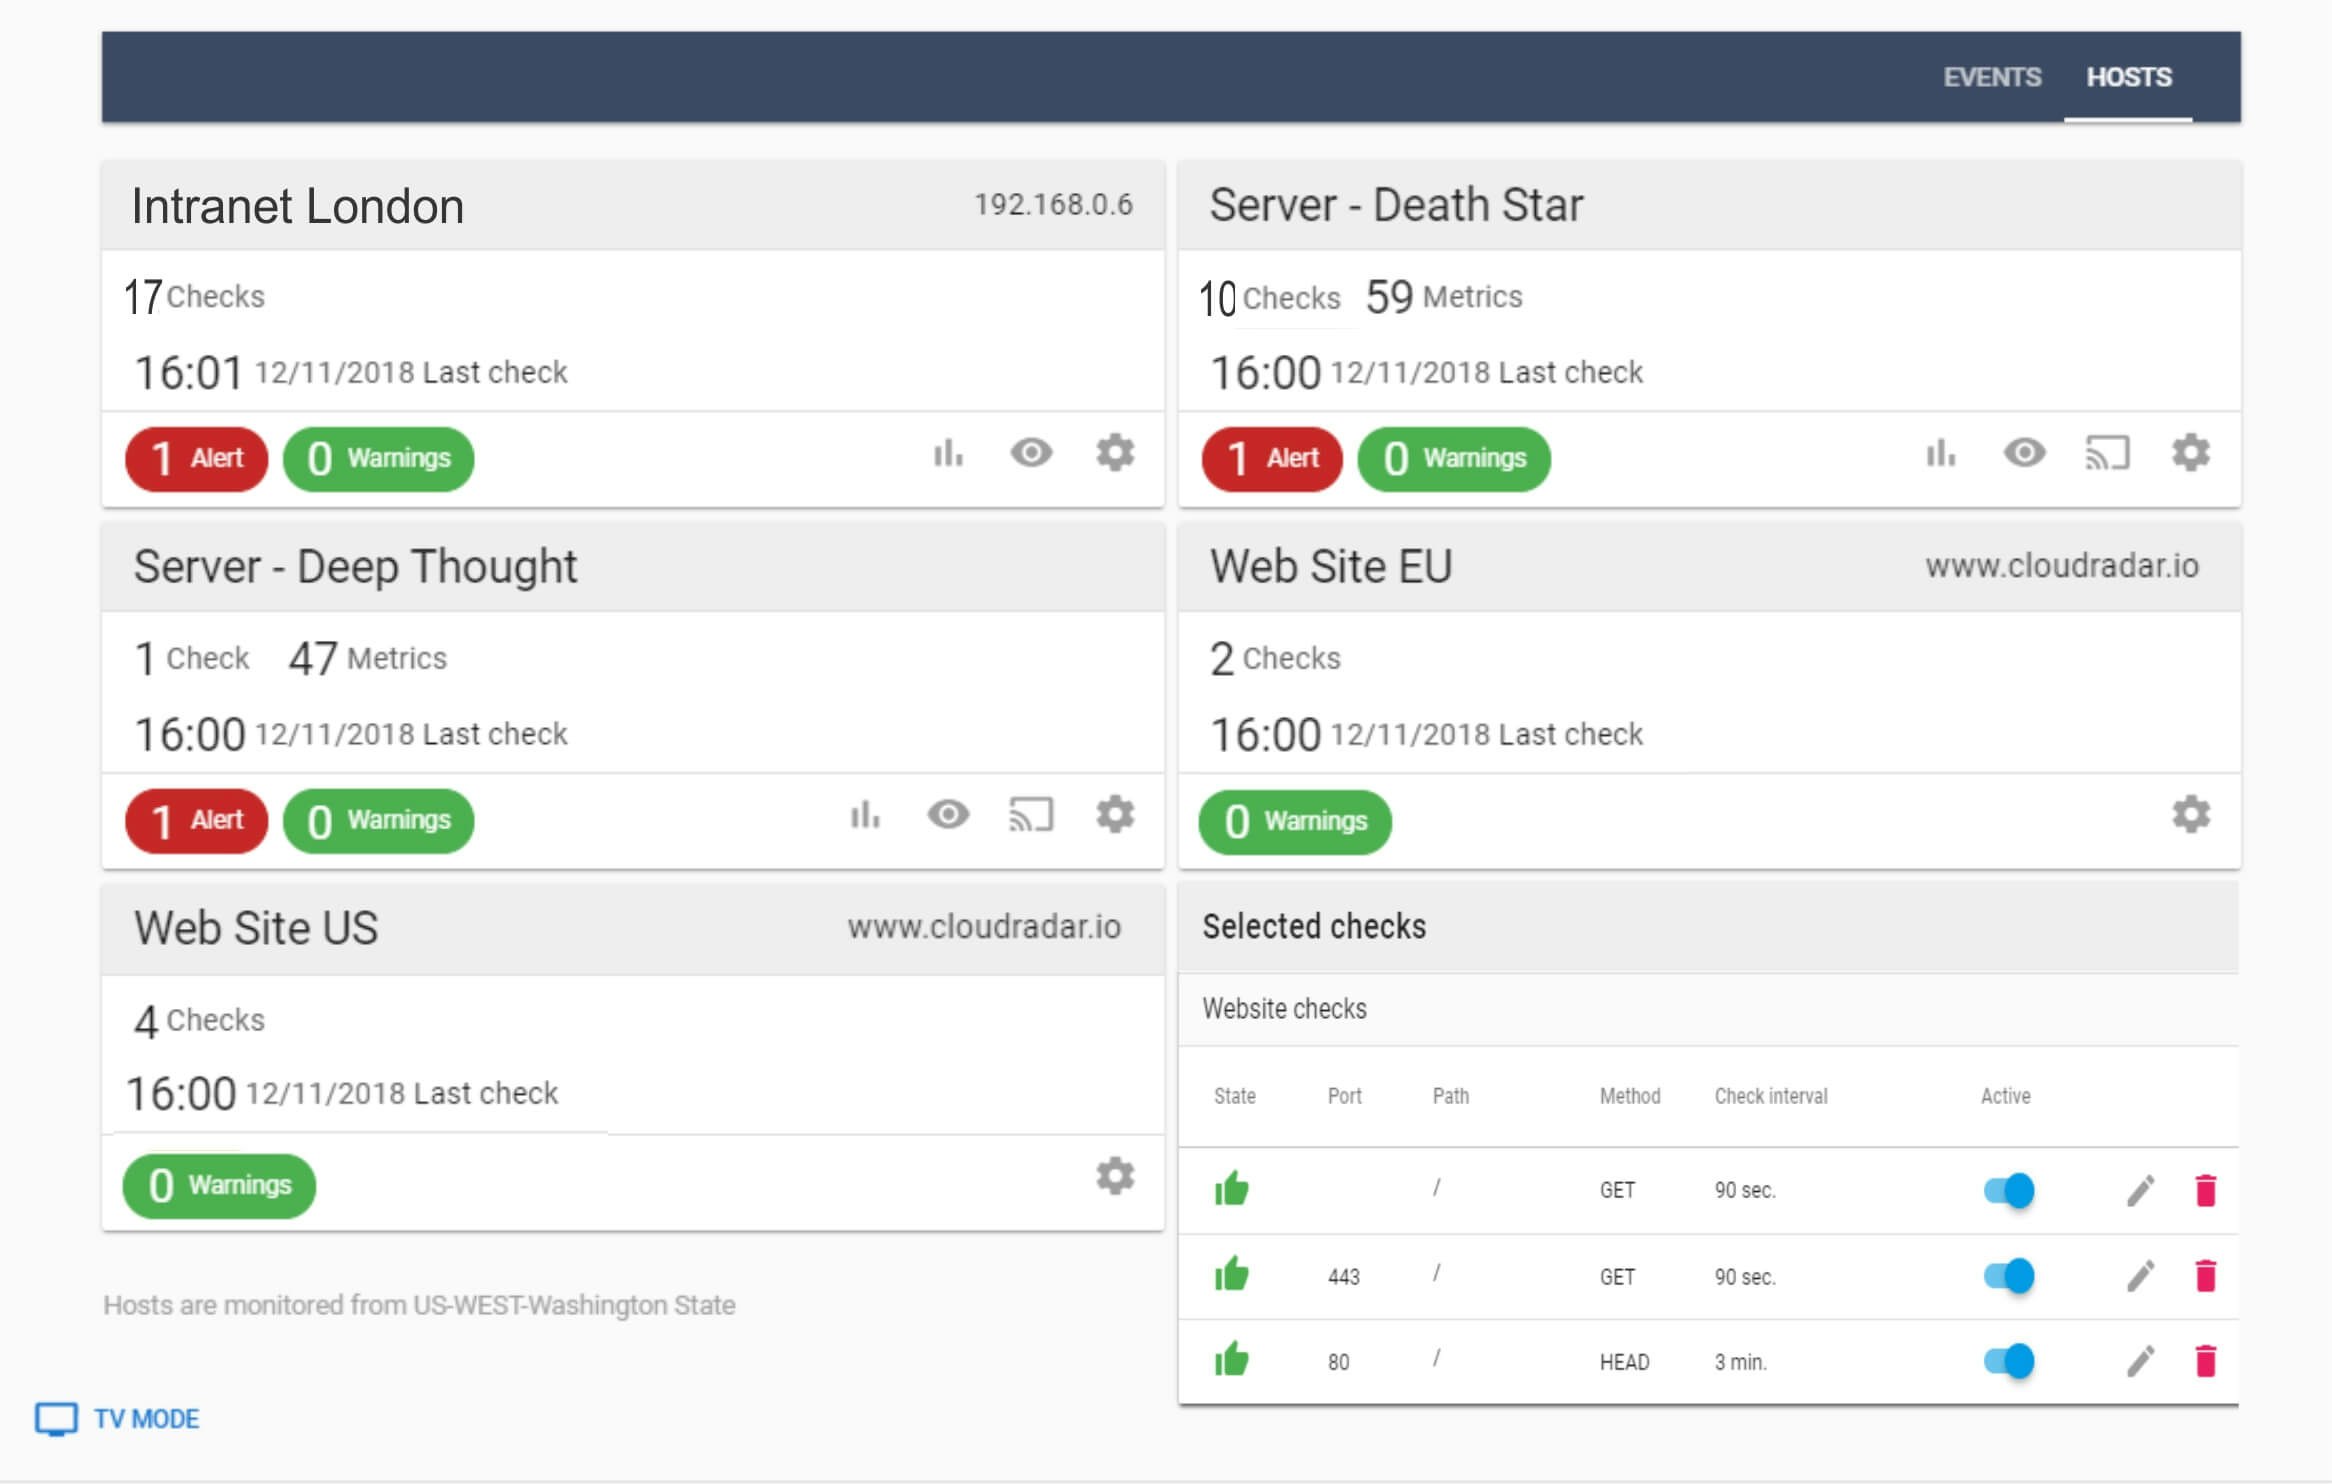Edit the port 443 website check
Screen dimensions: 2332x1484
(2140, 1276)
